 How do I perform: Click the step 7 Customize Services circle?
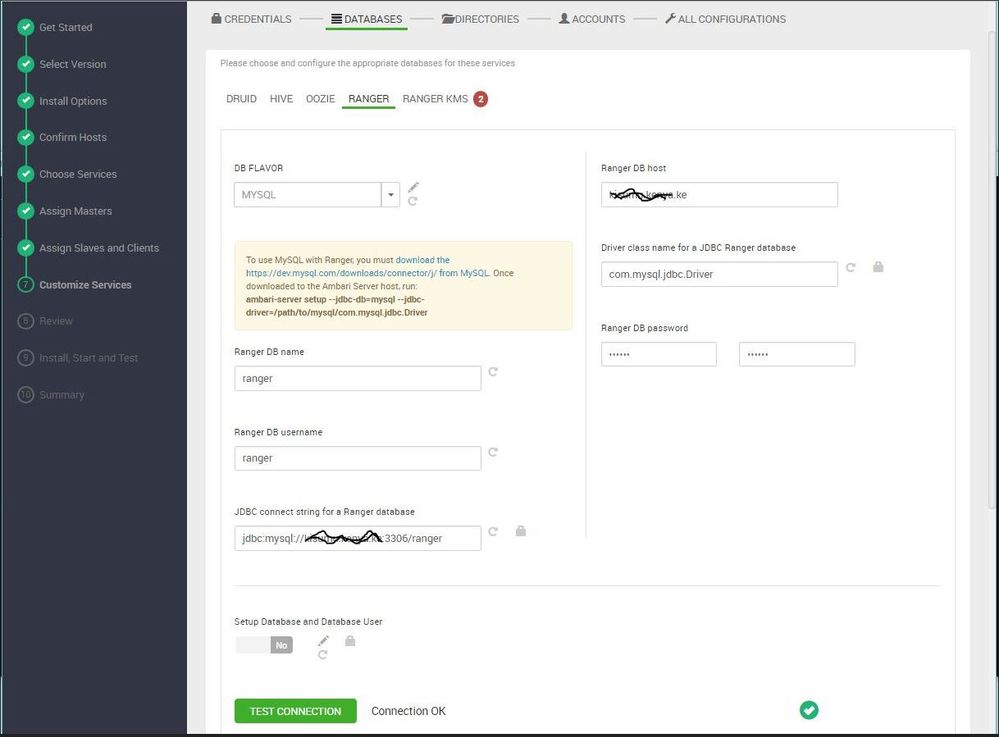(x=25, y=285)
